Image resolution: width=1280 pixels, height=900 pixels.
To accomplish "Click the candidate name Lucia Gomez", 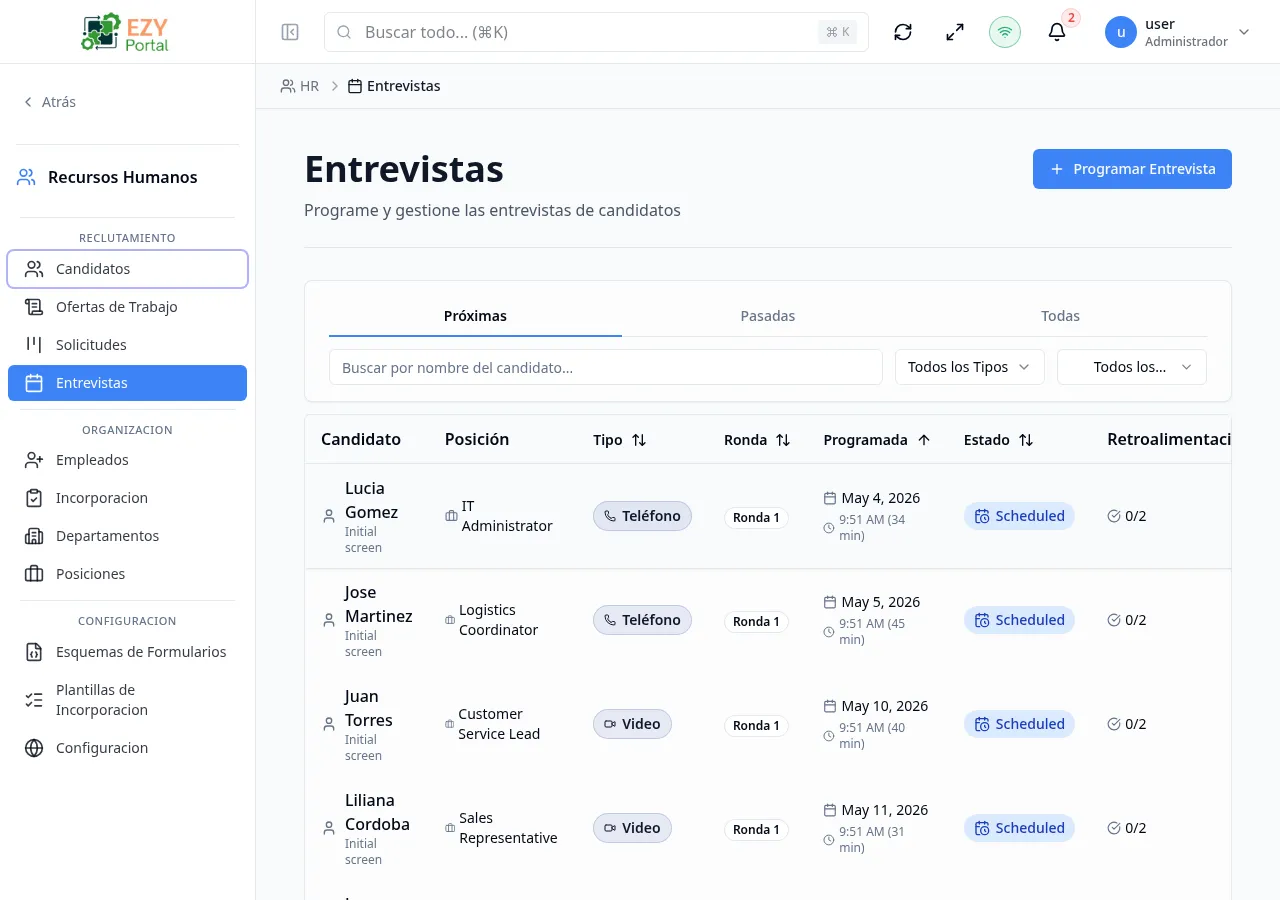I will 371,500.
